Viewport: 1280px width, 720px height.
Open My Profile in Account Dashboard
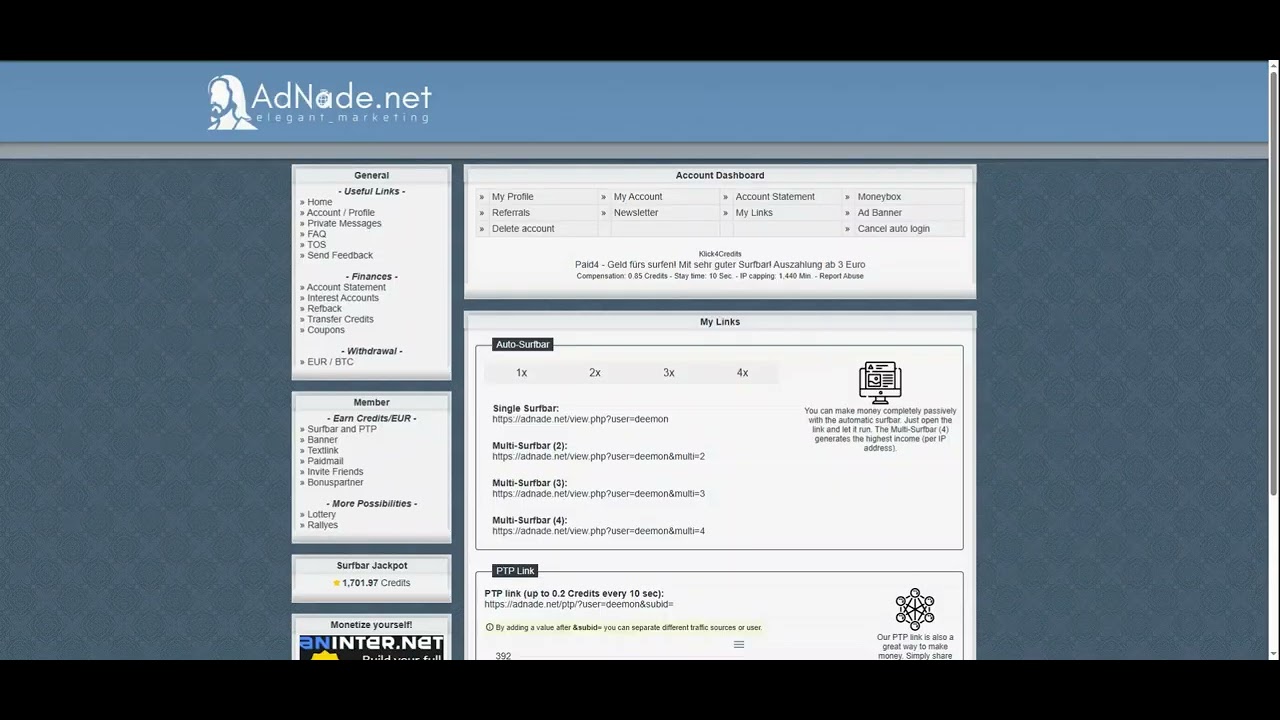tap(512, 197)
